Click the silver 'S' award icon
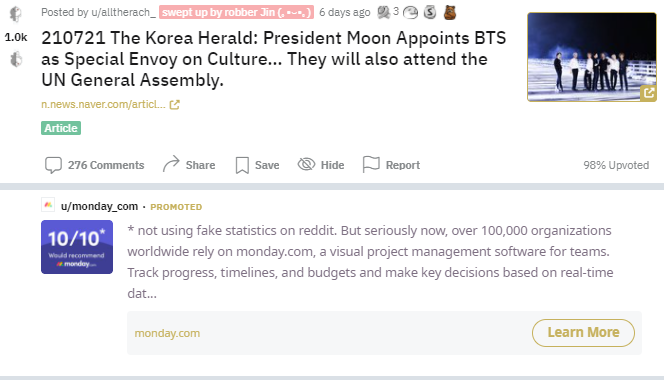The height and width of the screenshot is (380, 664). click(430, 12)
